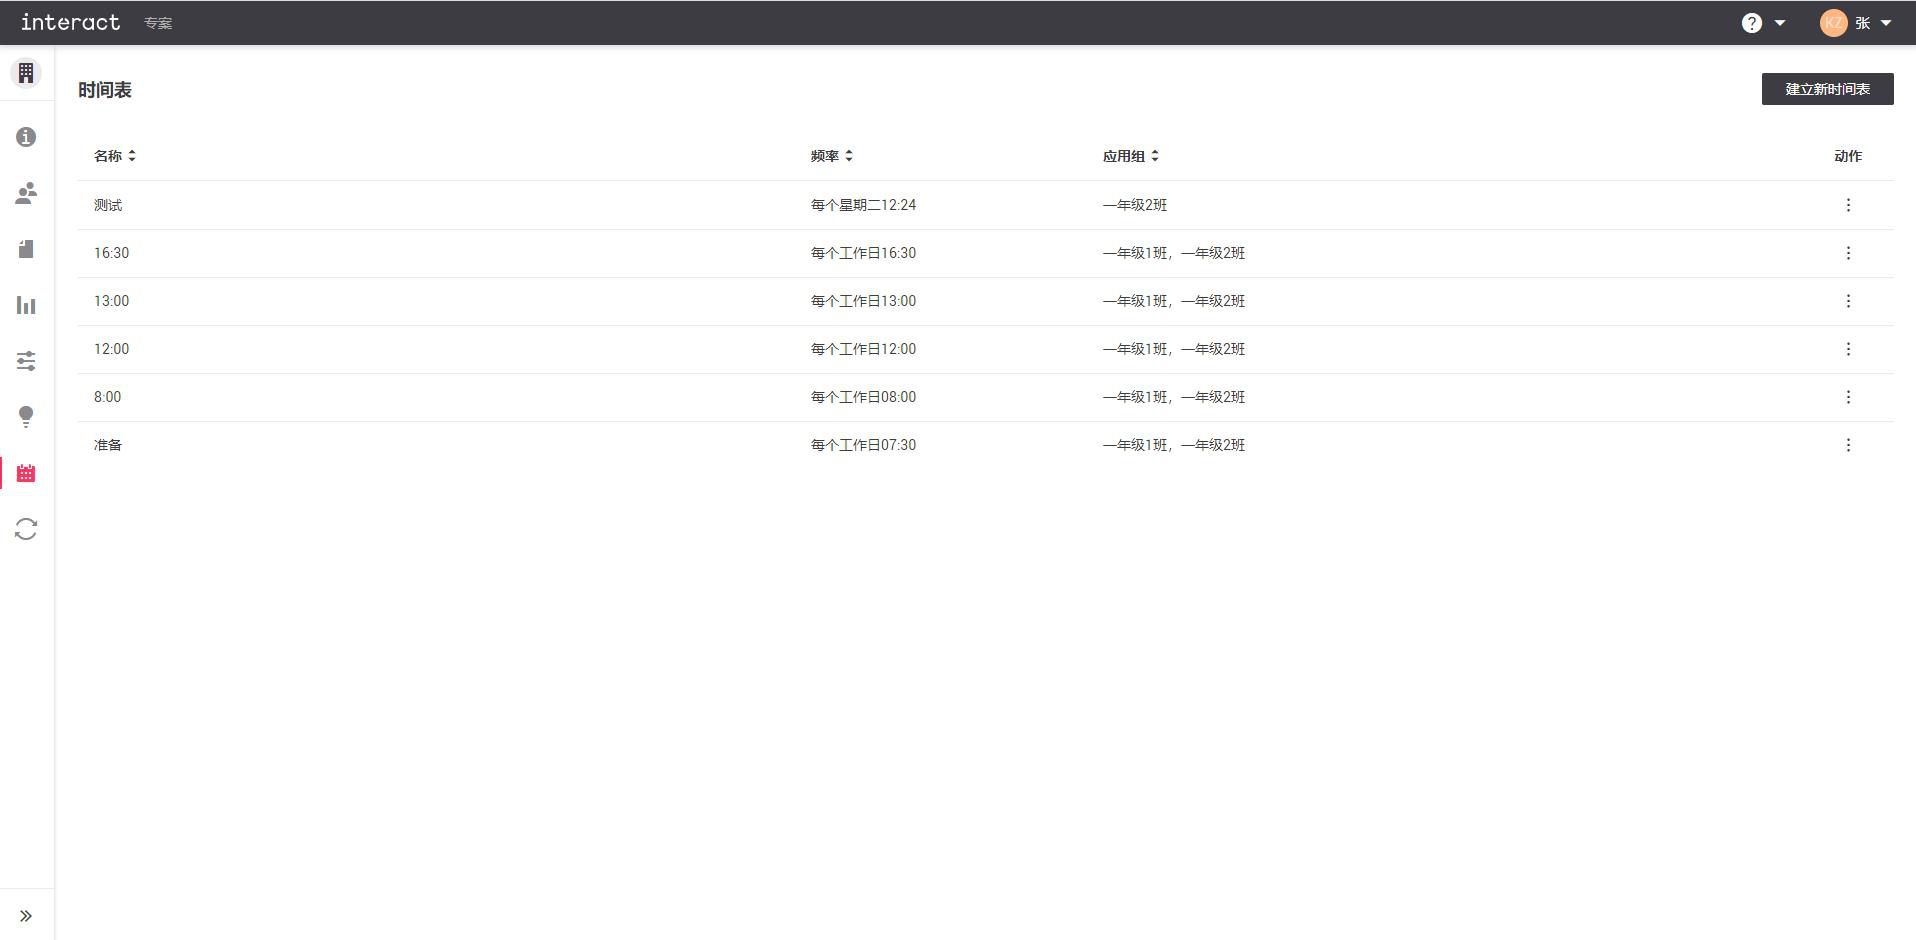
Task: Select the 测试 schedule name
Action: point(108,205)
